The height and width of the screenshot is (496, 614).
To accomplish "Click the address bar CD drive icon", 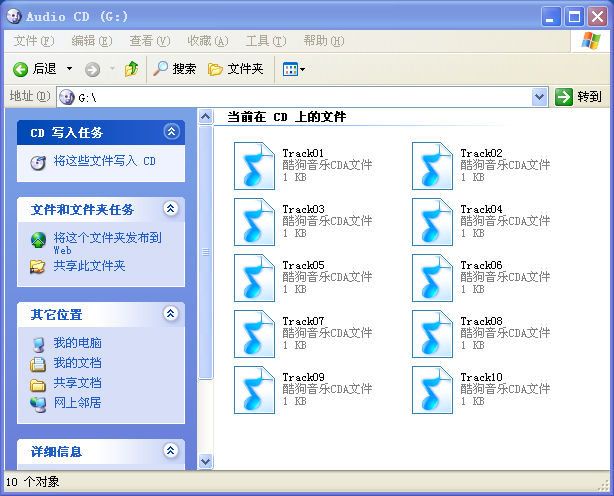I will coord(67,97).
